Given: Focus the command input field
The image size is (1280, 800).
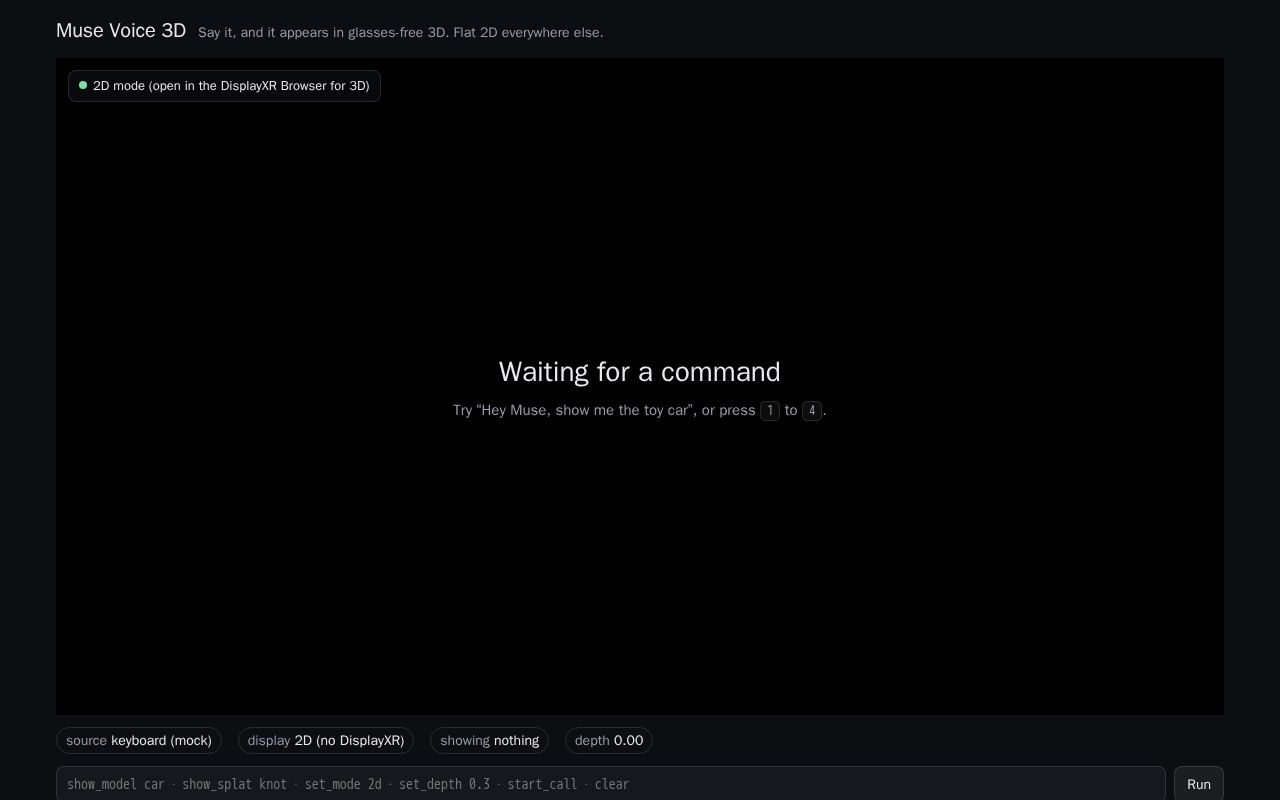Looking at the screenshot, I should [x=611, y=784].
